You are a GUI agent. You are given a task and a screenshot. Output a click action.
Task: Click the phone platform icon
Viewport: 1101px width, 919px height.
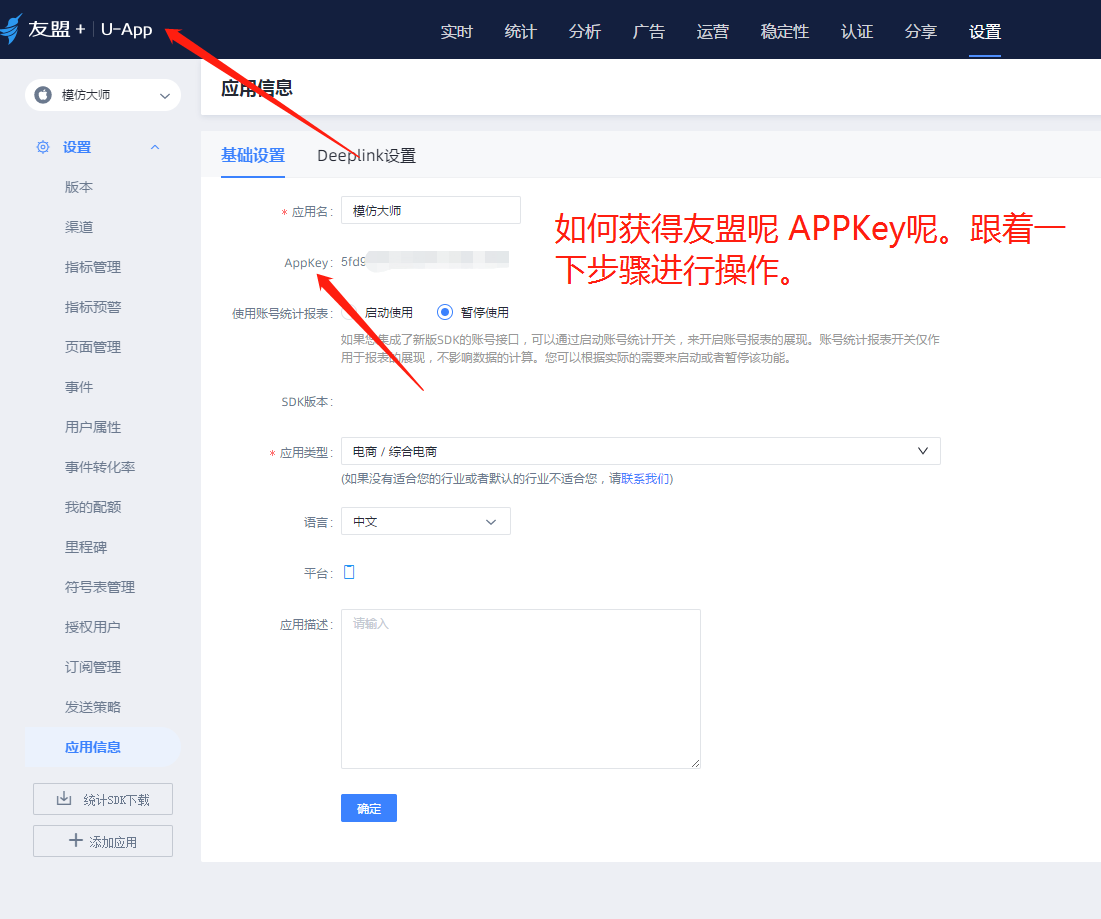[x=349, y=572]
